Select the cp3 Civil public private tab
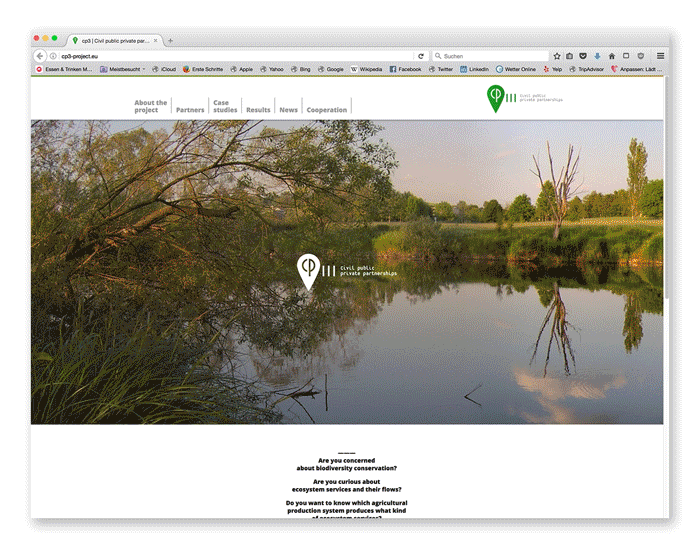 tap(115, 41)
